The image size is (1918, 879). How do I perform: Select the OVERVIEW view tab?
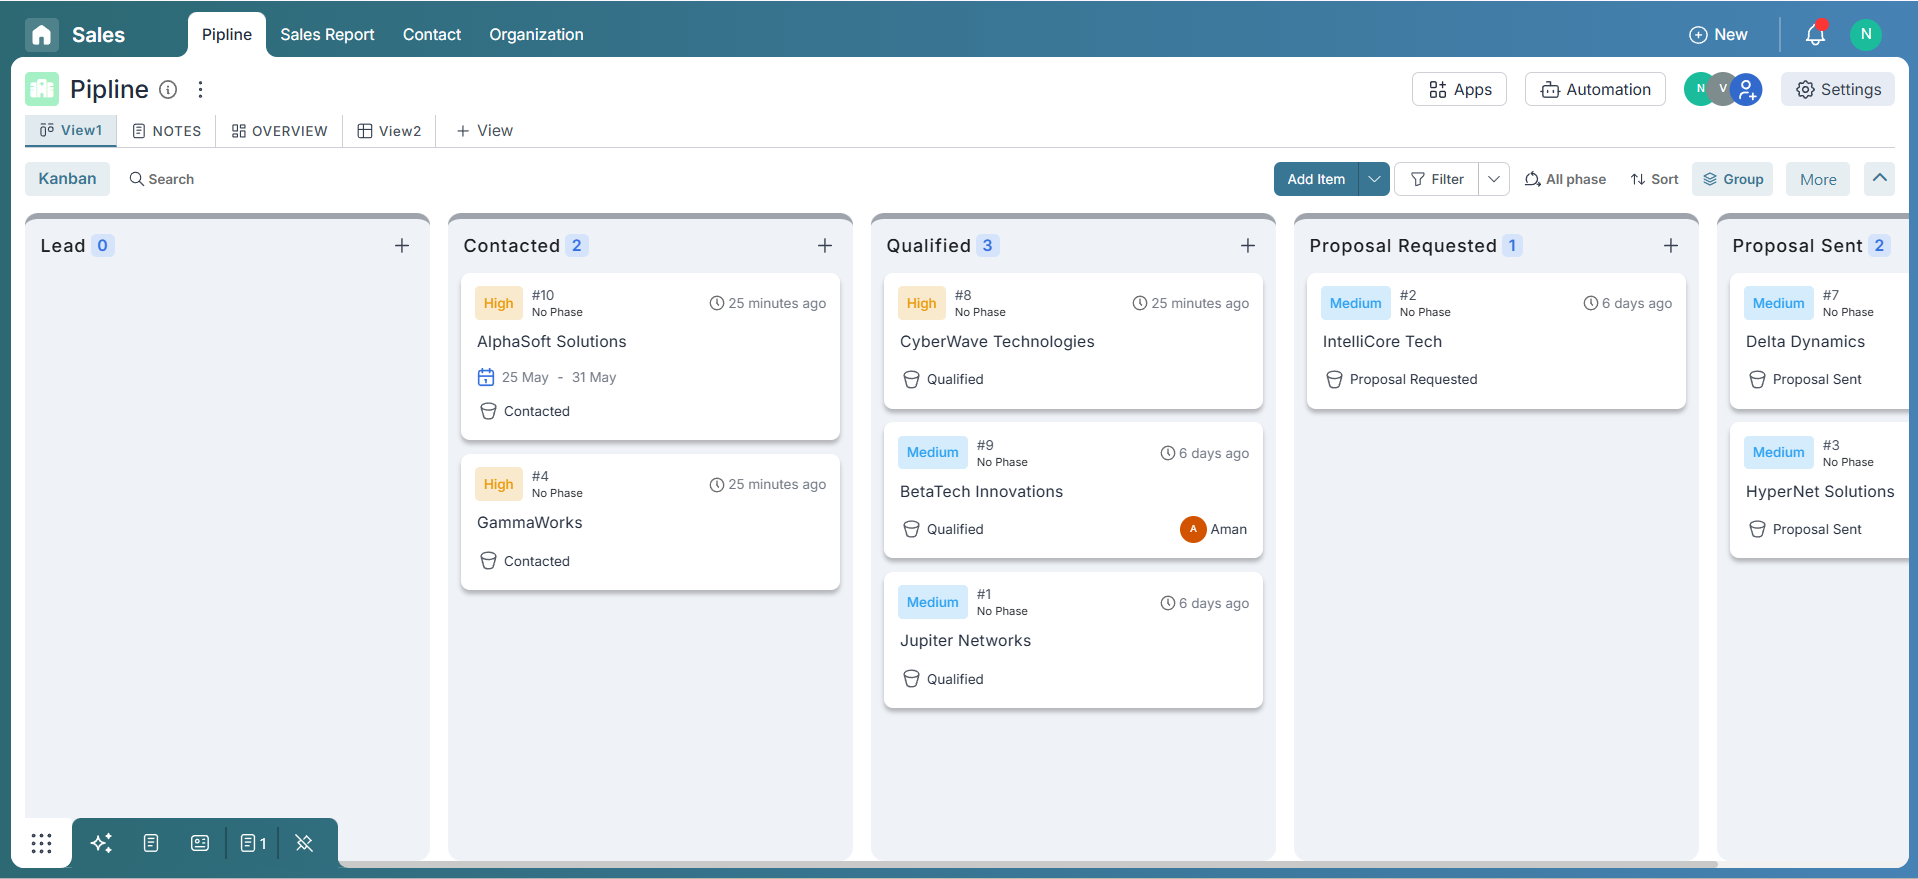click(279, 131)
